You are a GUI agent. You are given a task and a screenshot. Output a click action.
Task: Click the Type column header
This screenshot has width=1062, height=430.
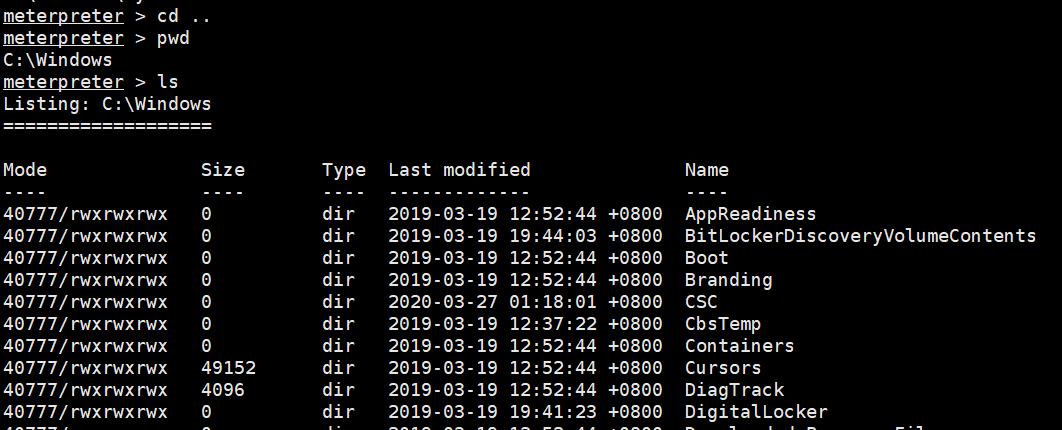coord(343,171)
